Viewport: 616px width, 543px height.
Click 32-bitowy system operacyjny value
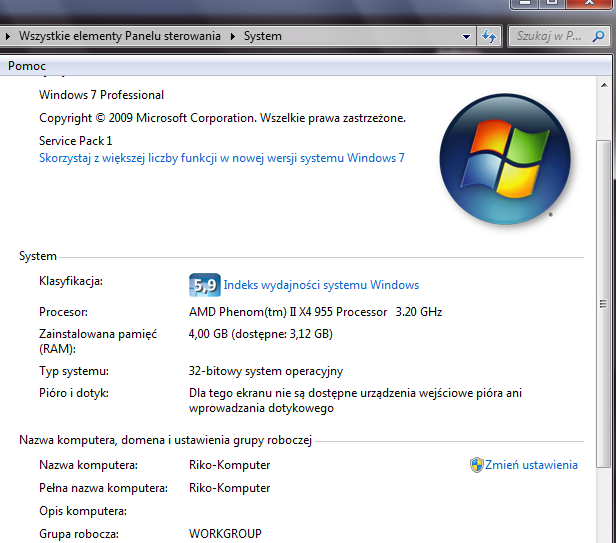(266, 371)
